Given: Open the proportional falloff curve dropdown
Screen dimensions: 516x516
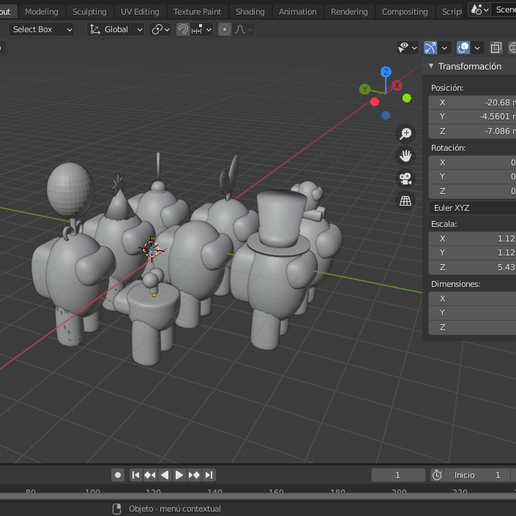Looking at the screenshot, I should [244, 30].
